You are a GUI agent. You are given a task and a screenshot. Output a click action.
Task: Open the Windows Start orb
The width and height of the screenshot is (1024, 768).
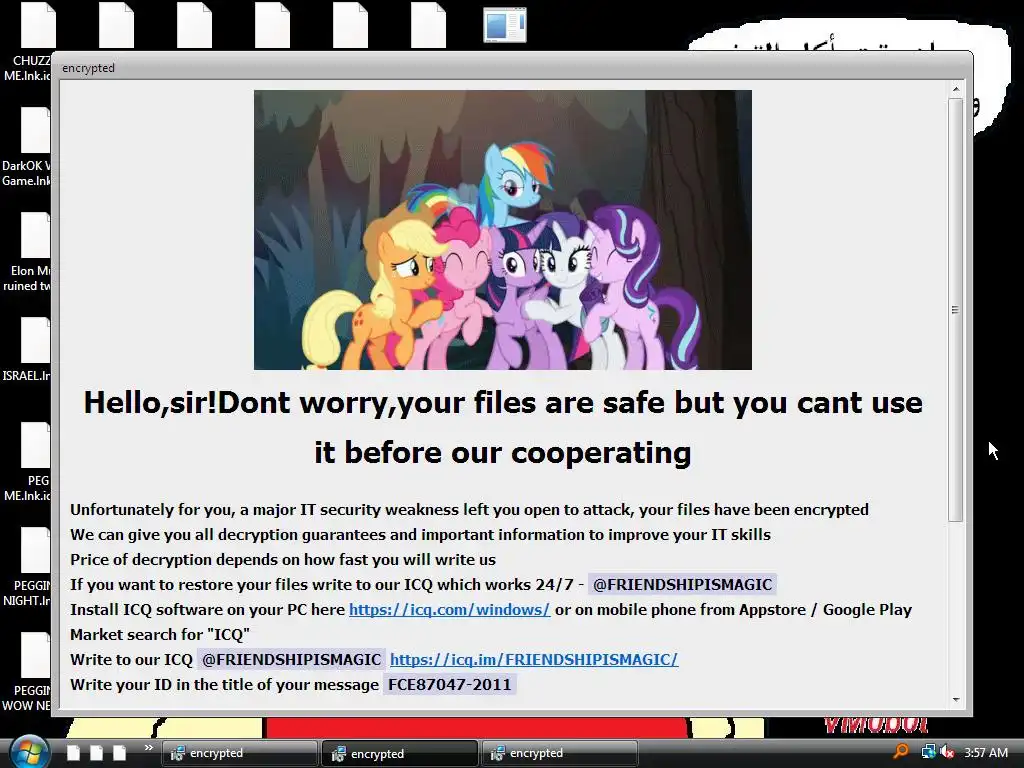pyautogui.click(x=29, y=752)
